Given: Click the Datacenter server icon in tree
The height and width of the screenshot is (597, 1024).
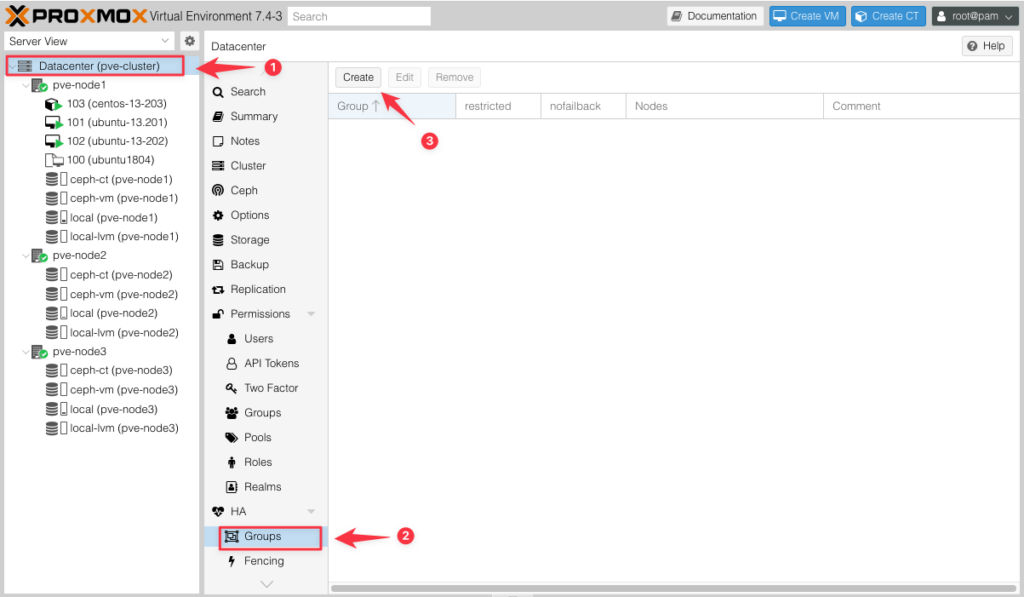Looking at the screenshot, I should pyautogui.click(x=25, y=66).
